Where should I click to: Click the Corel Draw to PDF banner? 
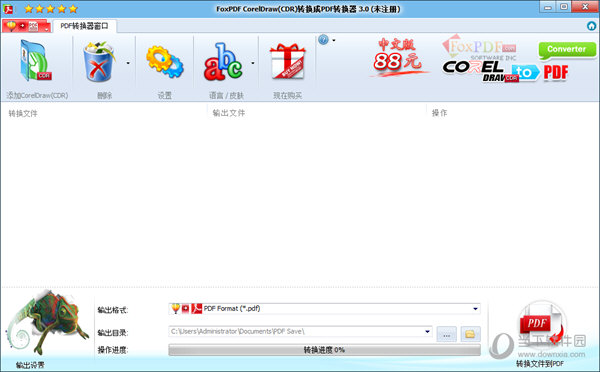(505, 72)
